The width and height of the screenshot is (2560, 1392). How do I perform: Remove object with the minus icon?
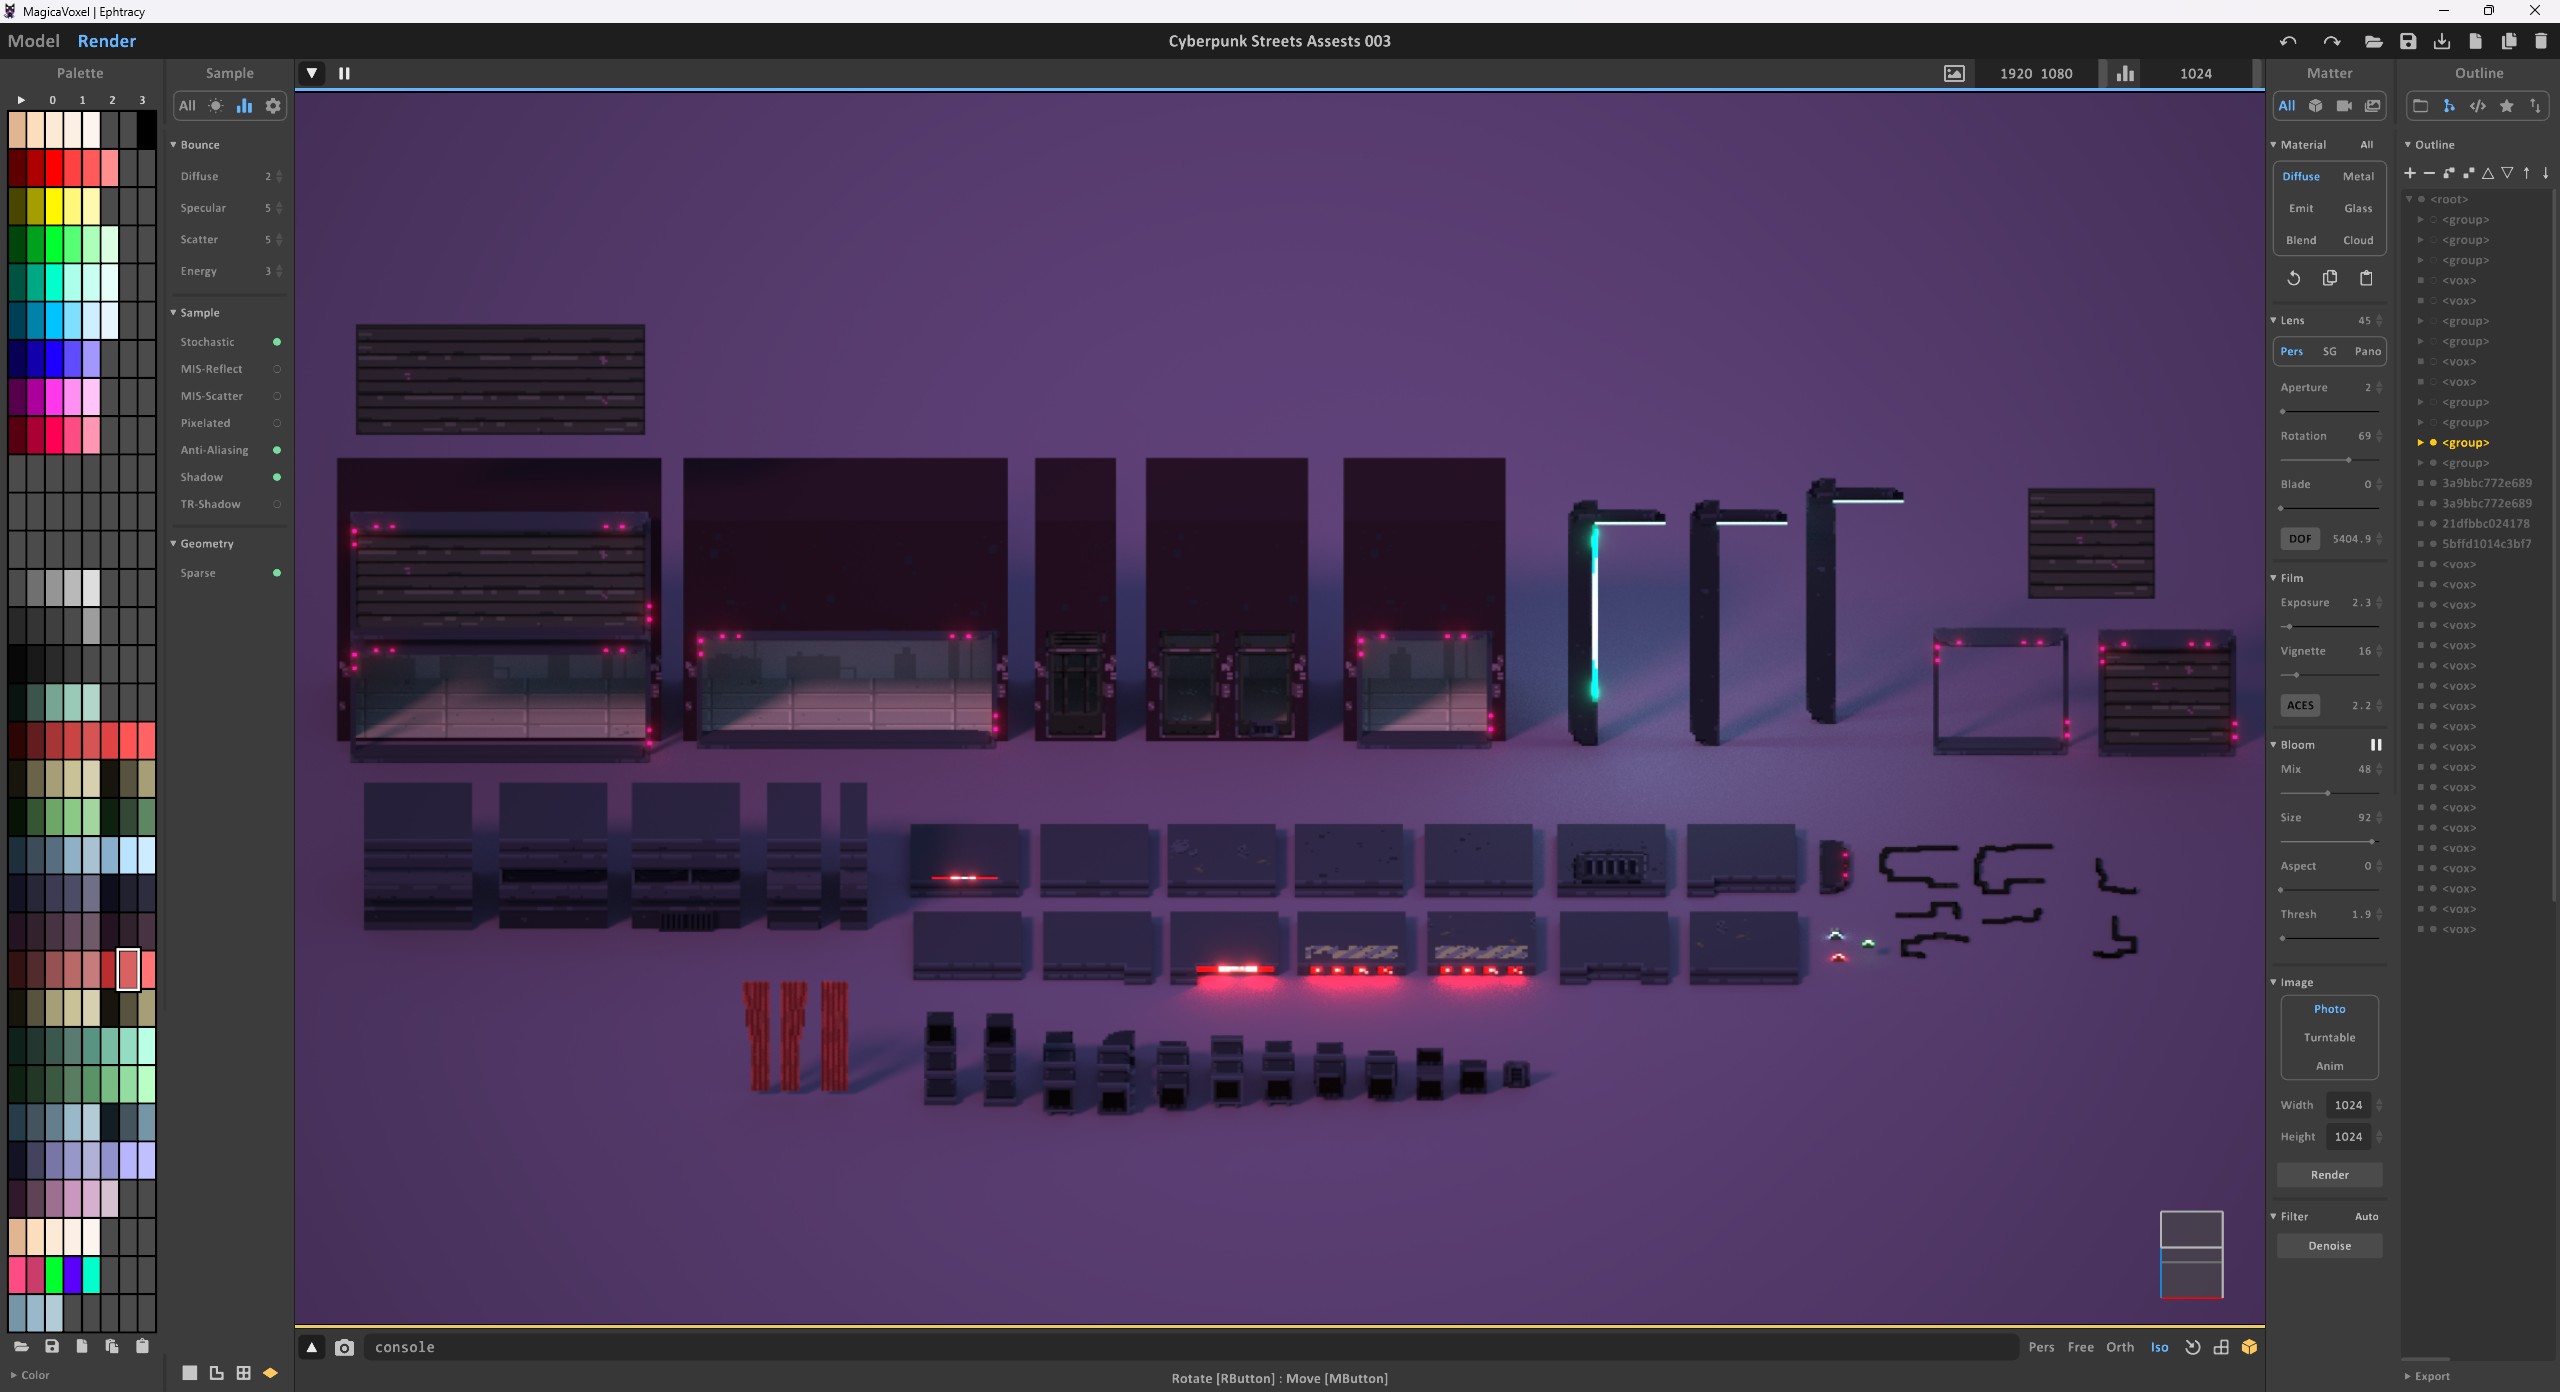click(x=2429, y=173)
